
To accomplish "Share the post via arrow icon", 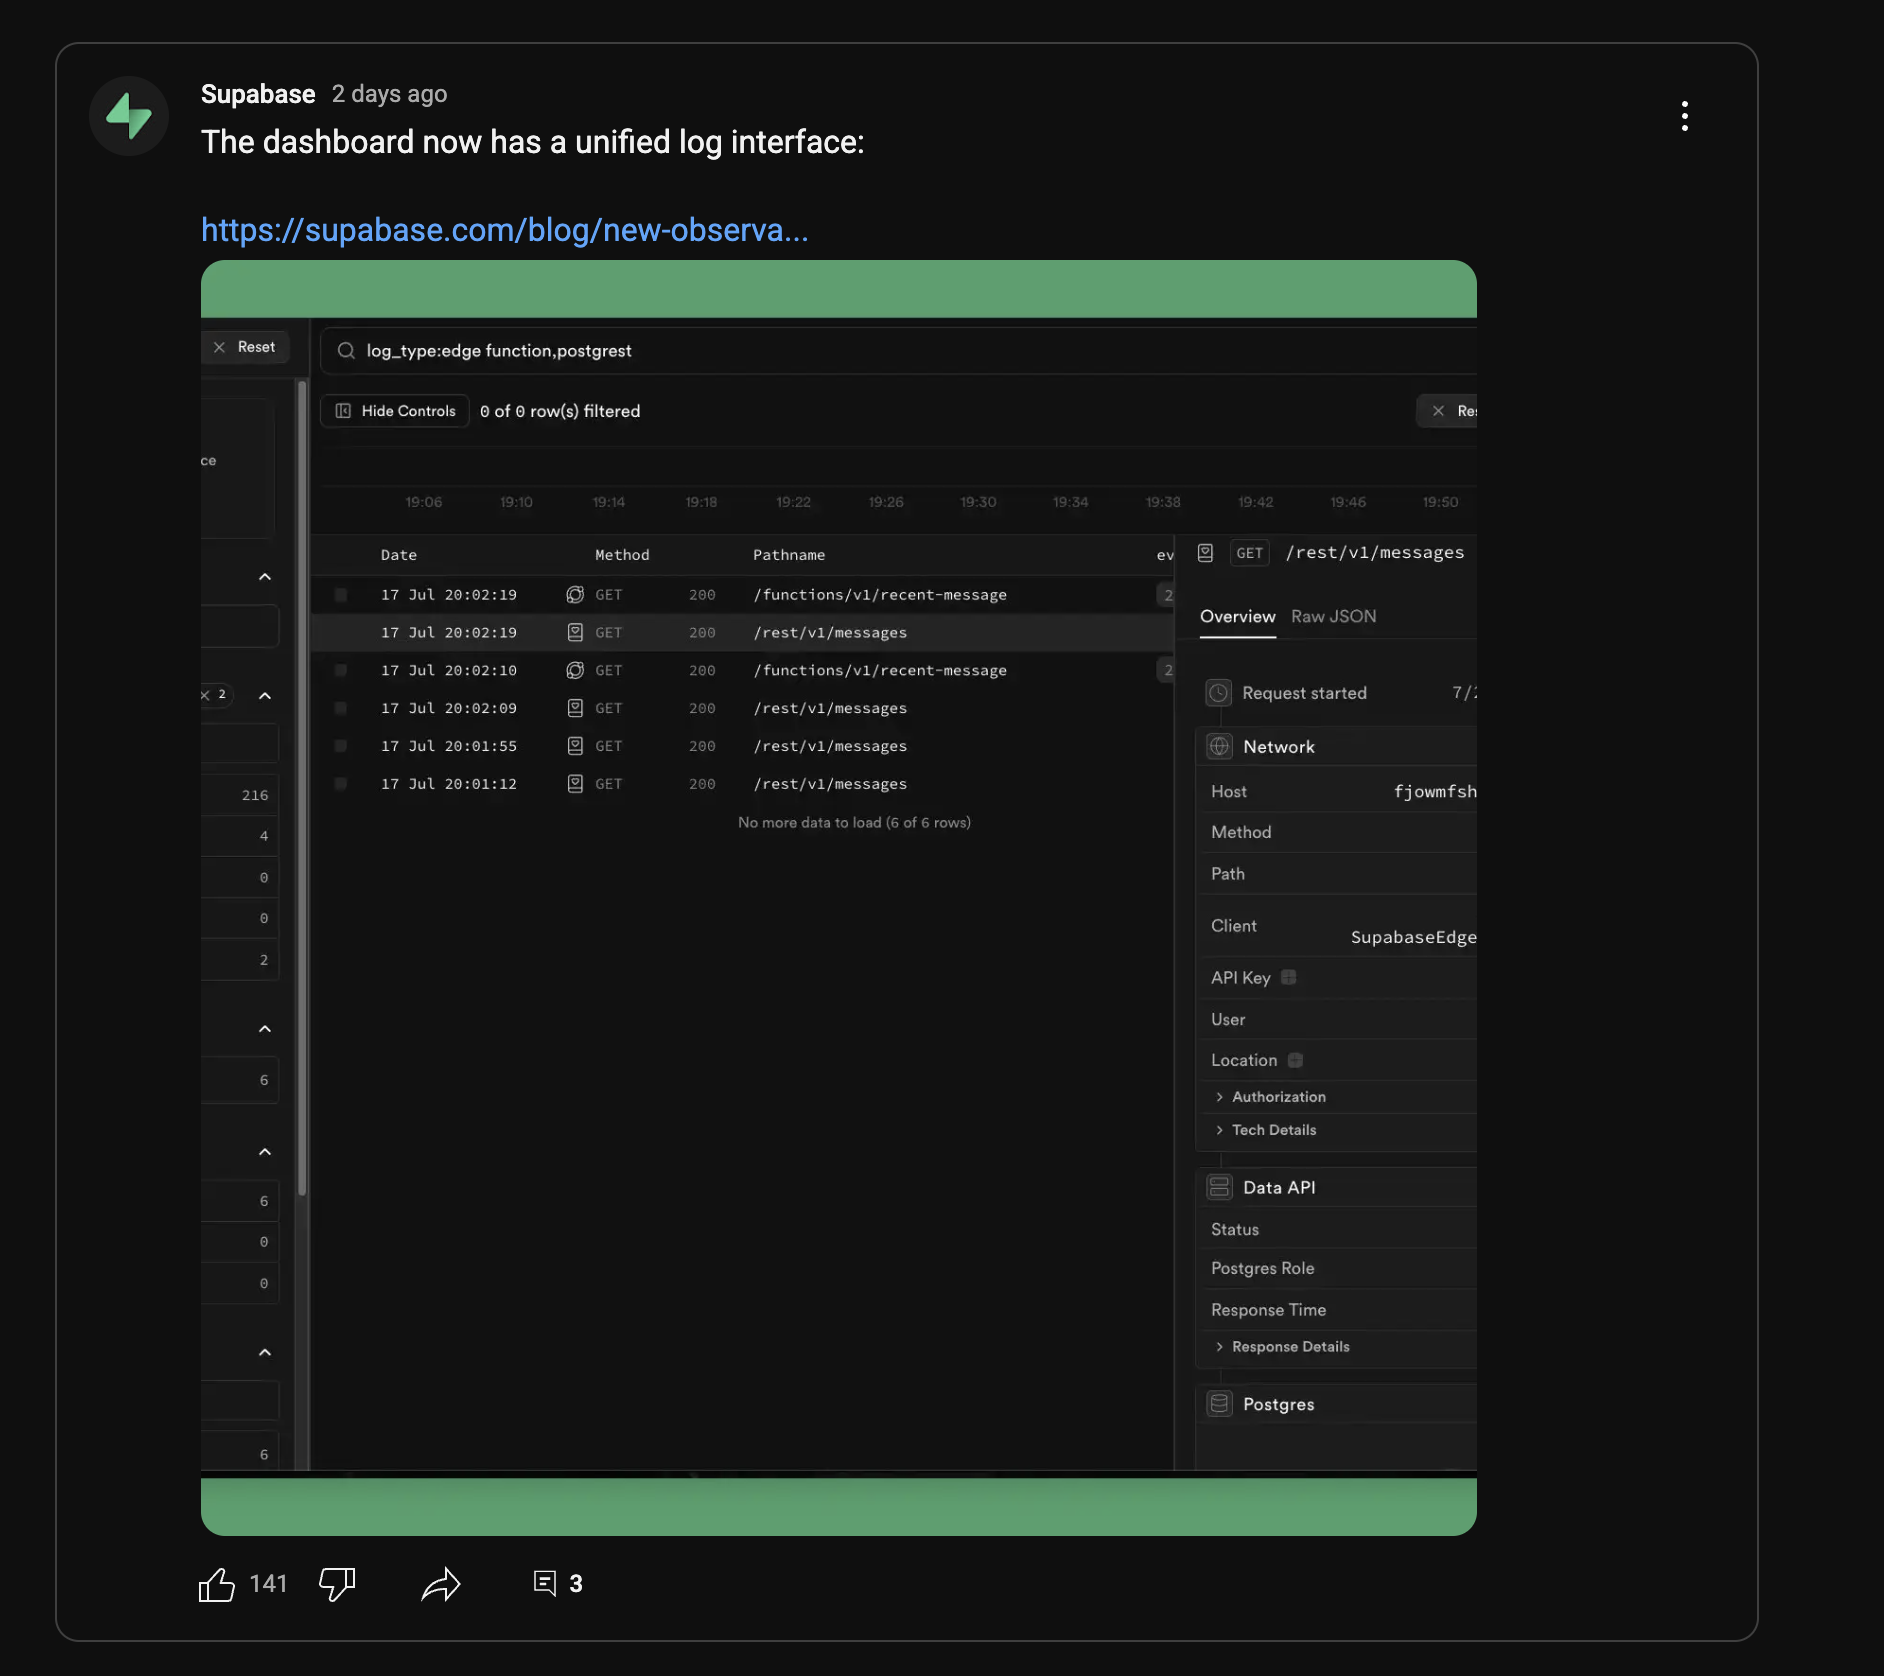I will click(x=441, y=1584).
